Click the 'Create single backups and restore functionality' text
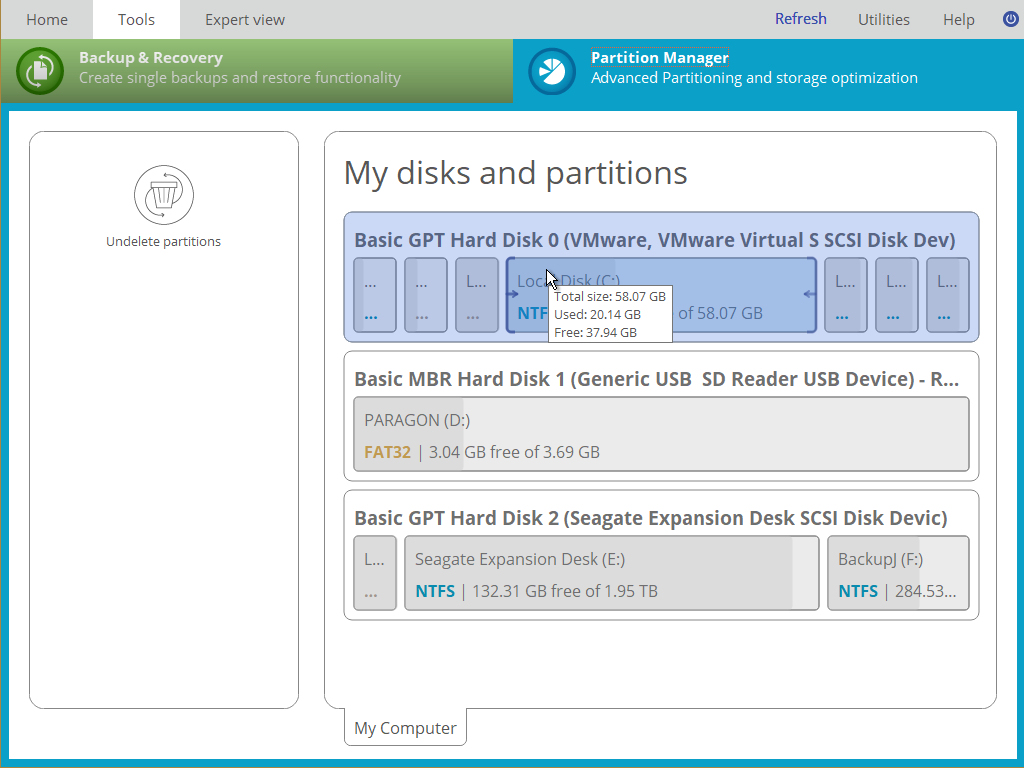Viewport: 1024px width, 768px height. 240,78
